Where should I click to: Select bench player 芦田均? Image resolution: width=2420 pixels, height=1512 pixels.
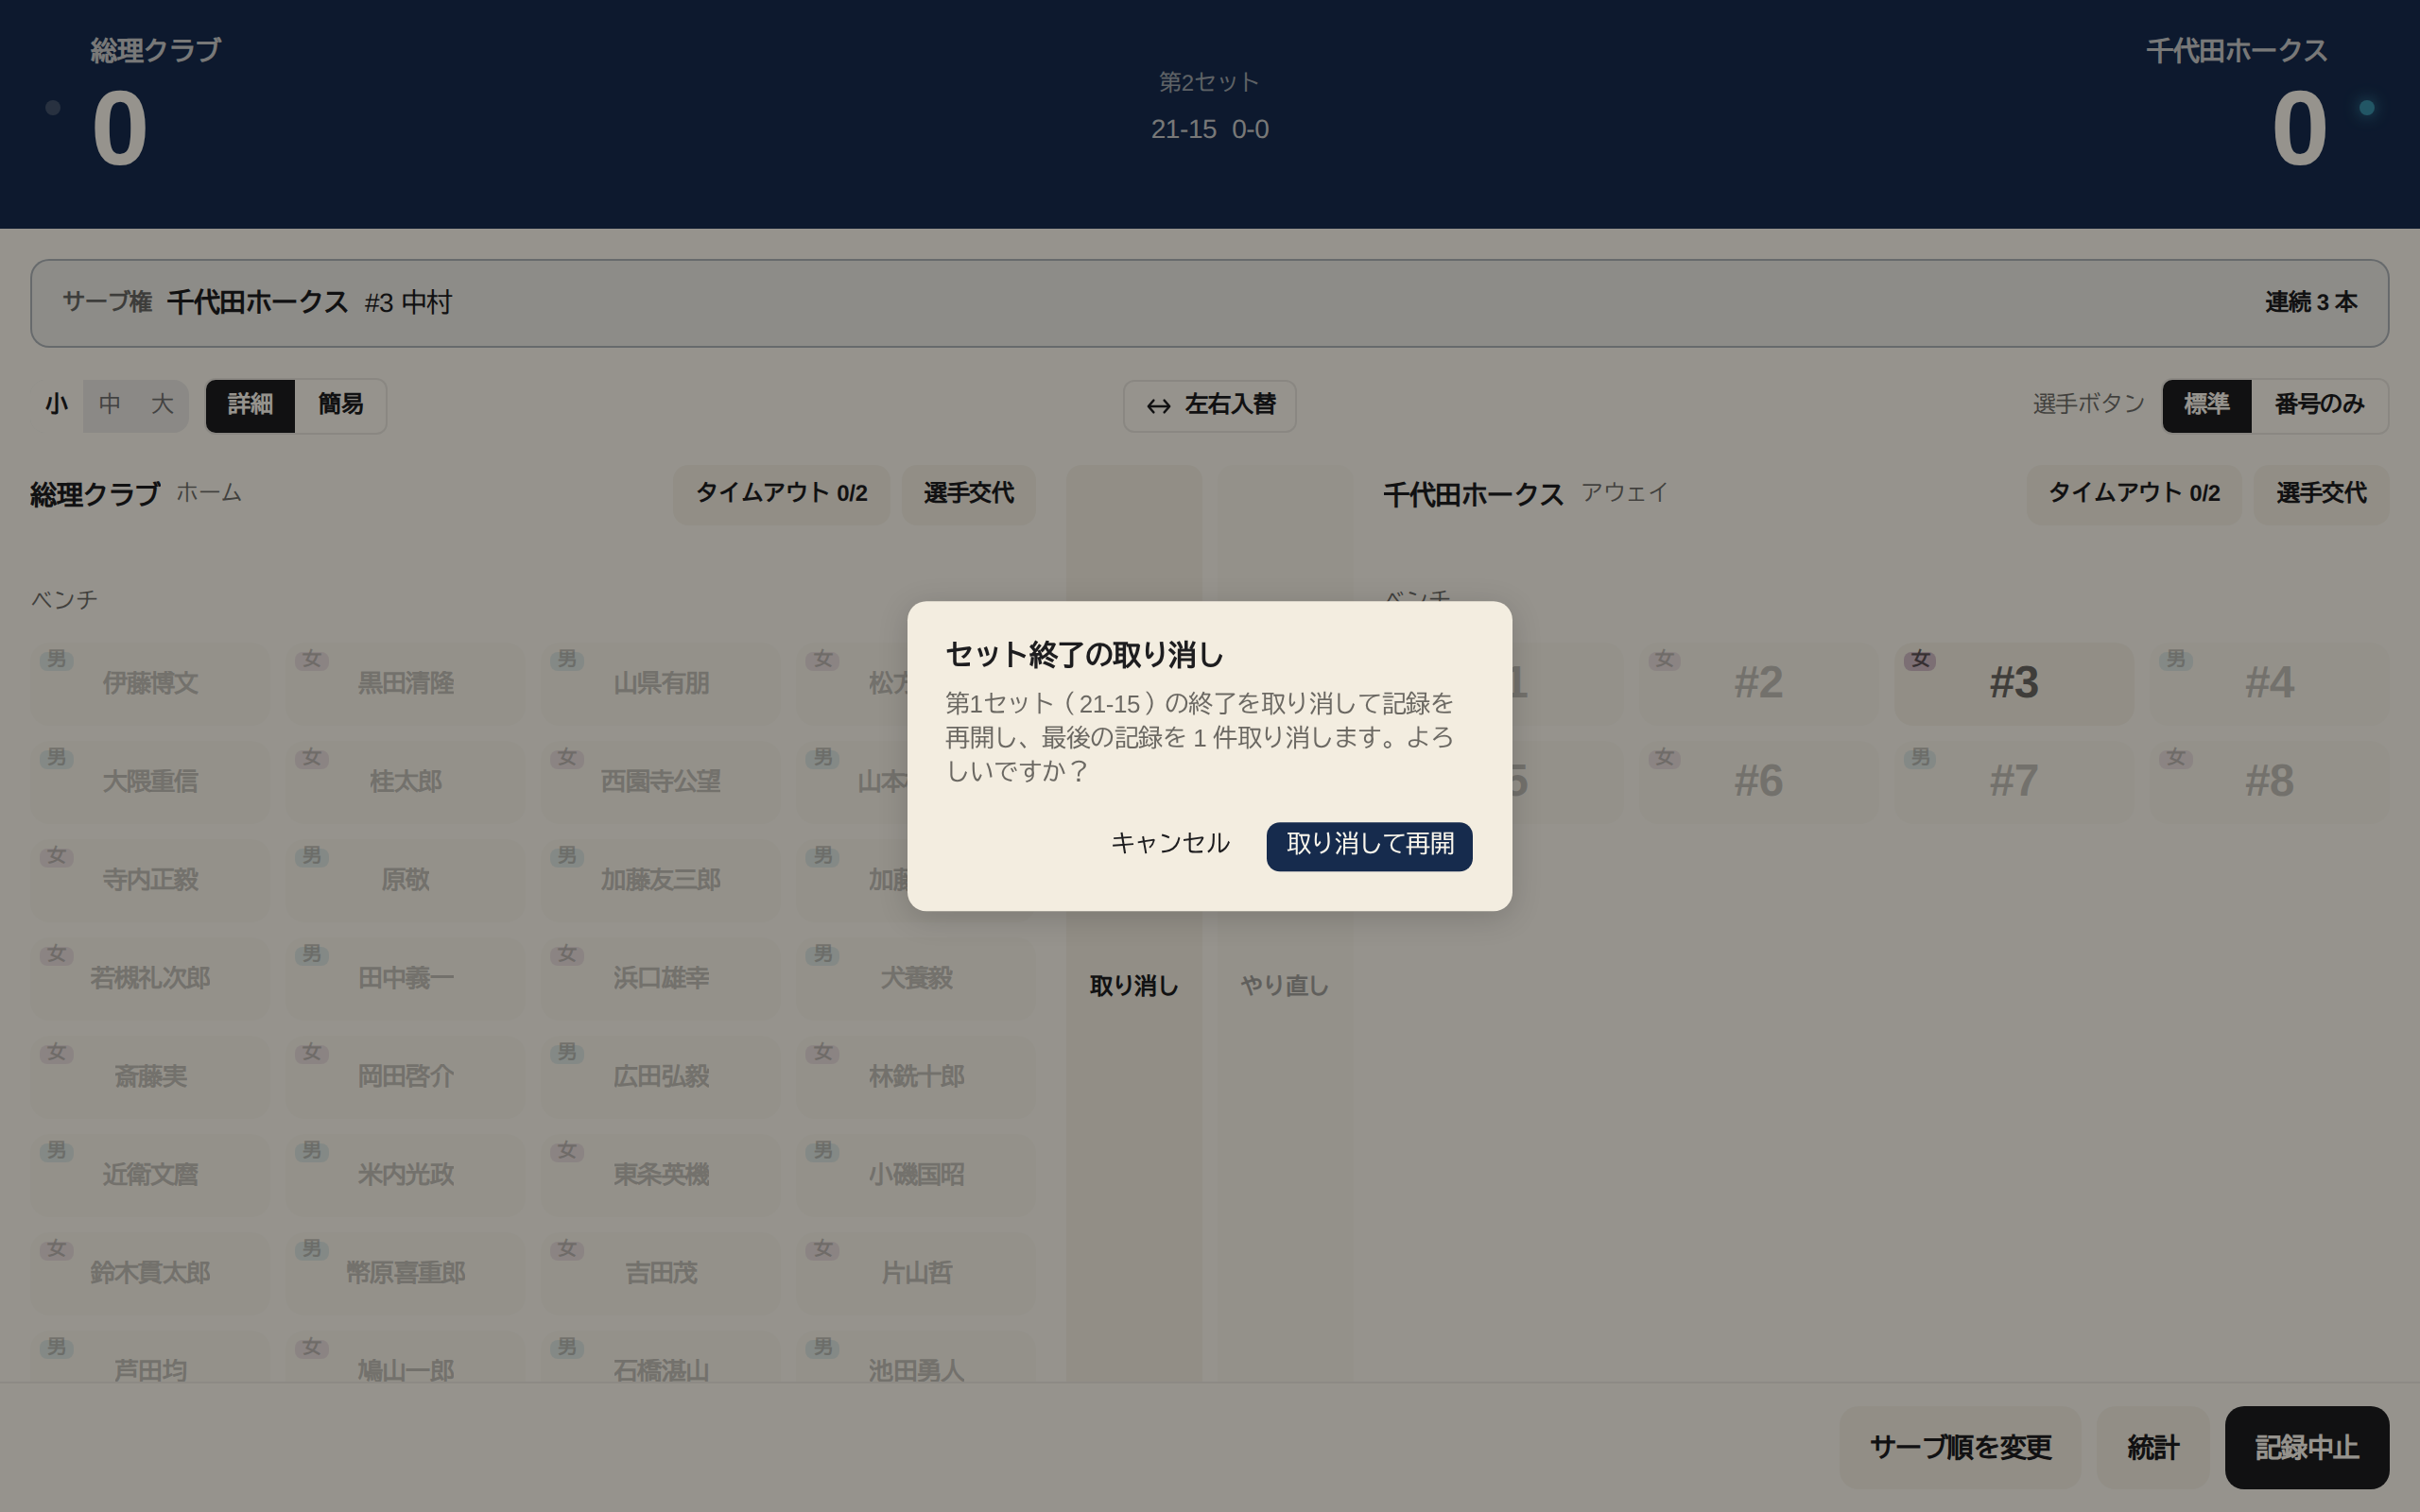tap(150, 1357)
